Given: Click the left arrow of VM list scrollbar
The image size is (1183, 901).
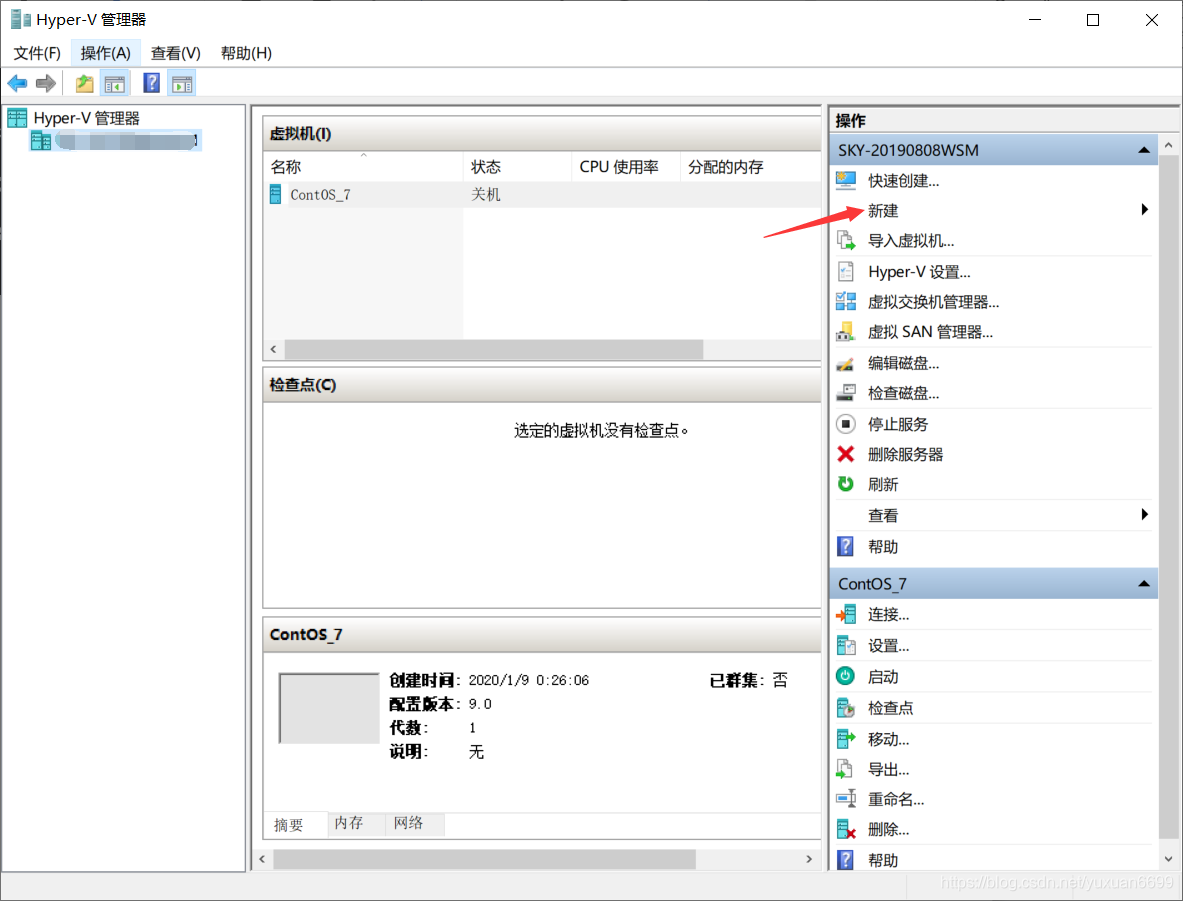Looking at the screenshot, I should (x=273, y=349).
